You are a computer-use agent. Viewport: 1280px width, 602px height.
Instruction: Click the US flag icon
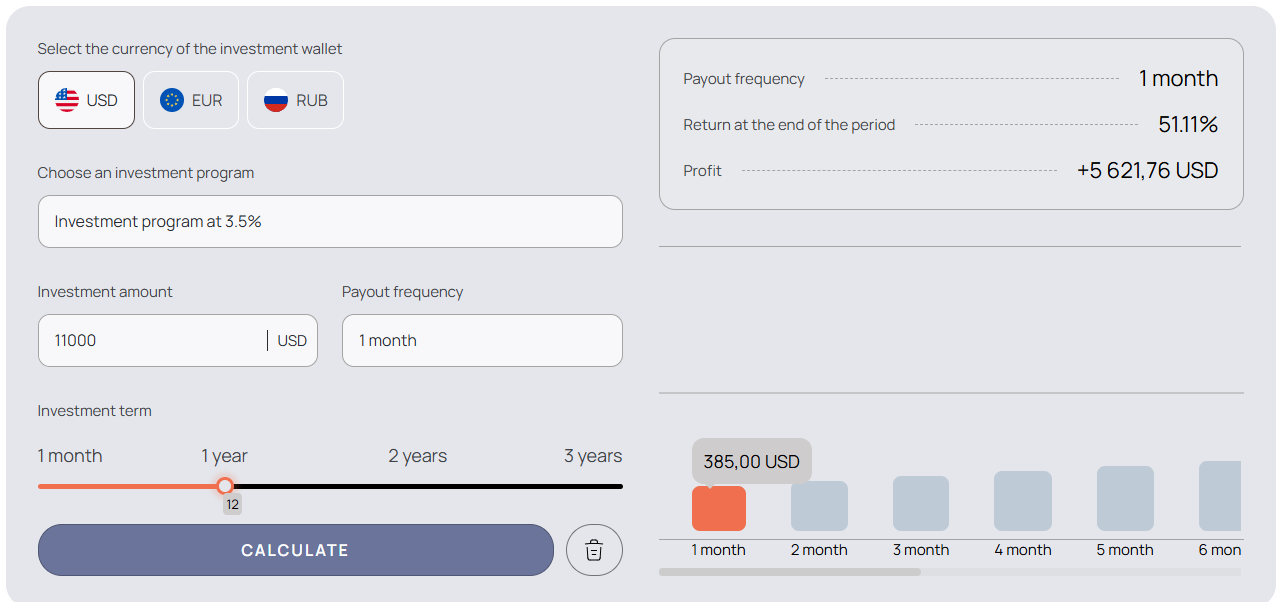pos(67,100)
